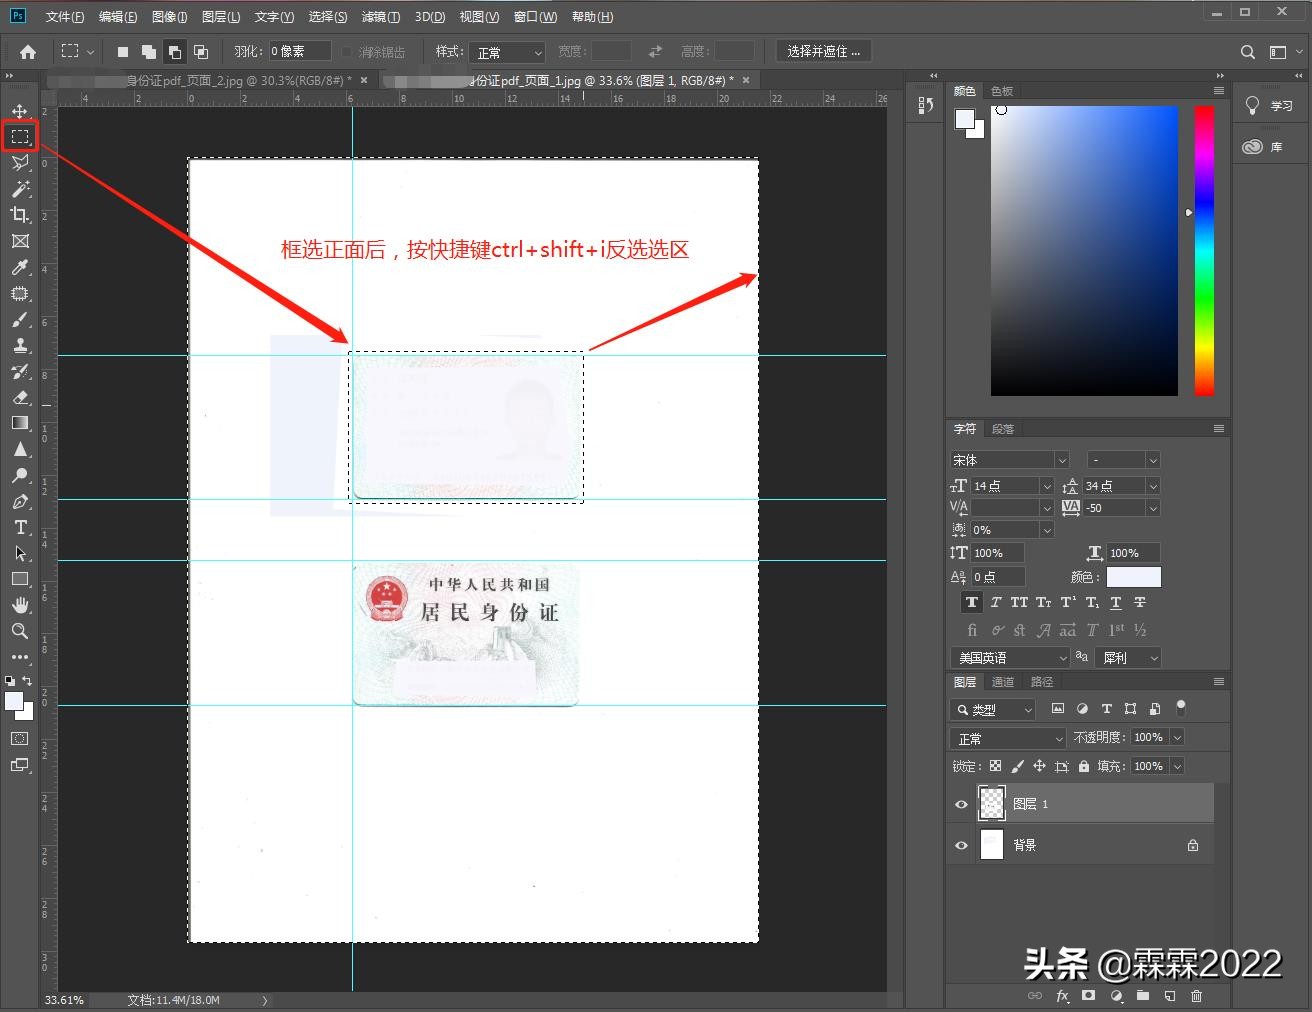Select the Crop tool
Image resolution: width=1312 pixels, height=1012 pixels.
(x=20, y=215)
